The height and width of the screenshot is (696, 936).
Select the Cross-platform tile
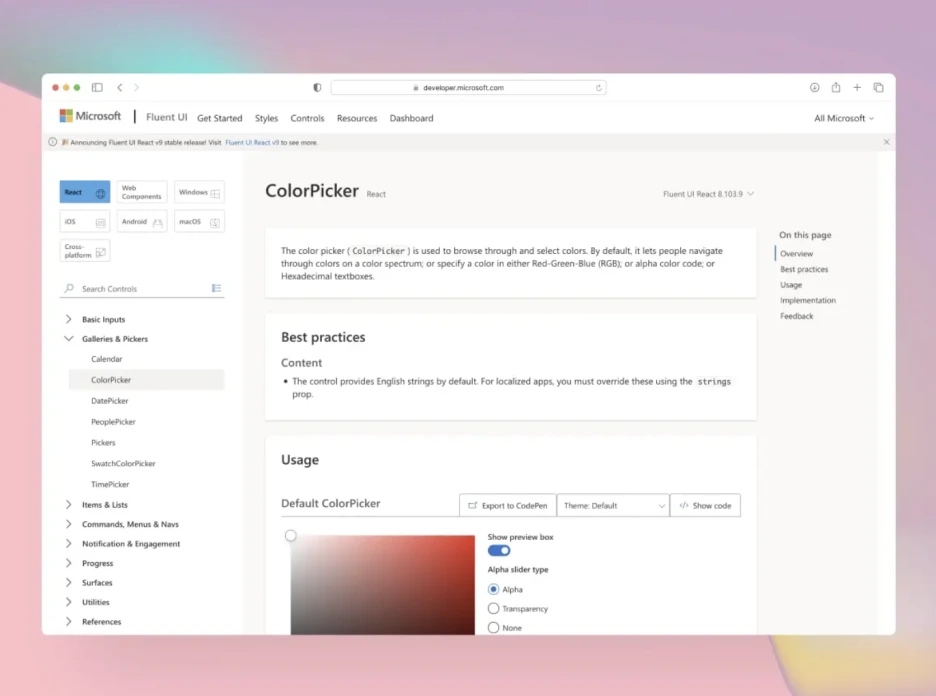coord(85,251)
